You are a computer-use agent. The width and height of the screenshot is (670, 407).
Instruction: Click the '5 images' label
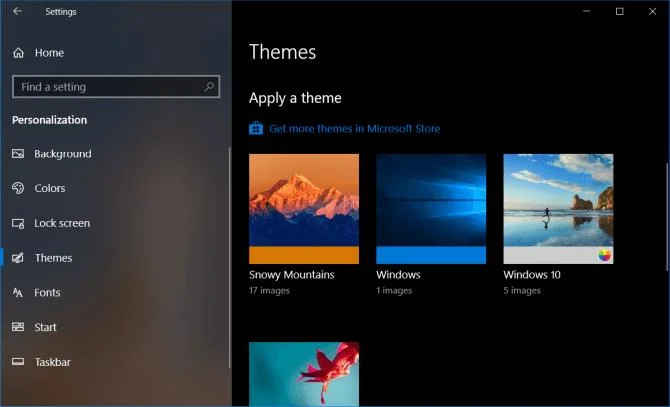522,290
